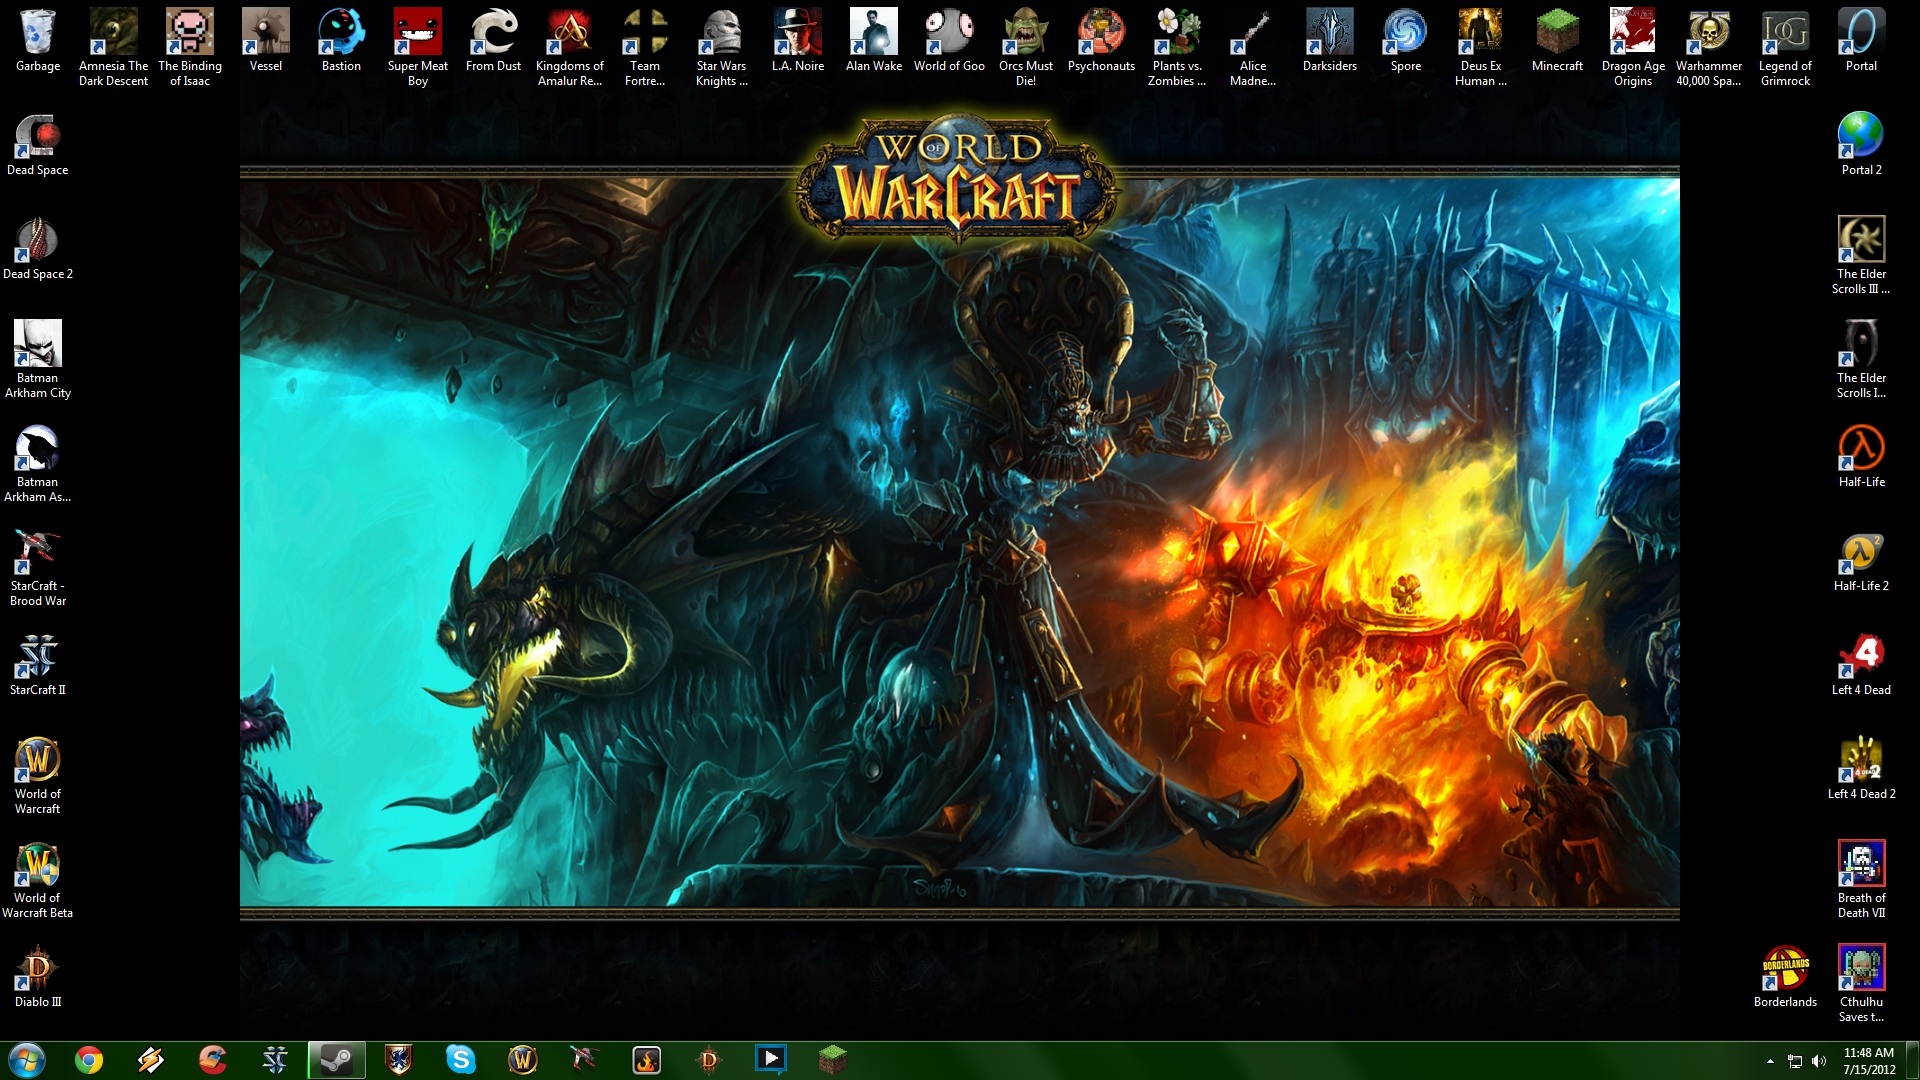Image resolution: width=1920 pixels, height=1080 pixels.
Task: Open the Windows Start menu
Action: [27, 1059]
